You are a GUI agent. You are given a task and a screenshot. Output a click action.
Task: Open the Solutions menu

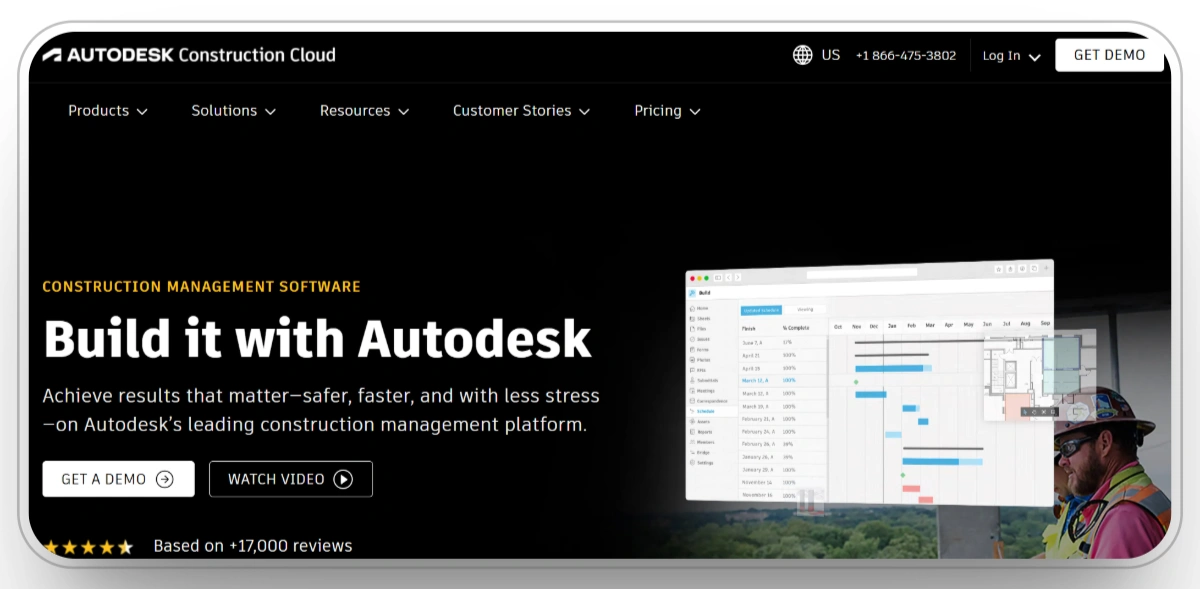click(x=234, y=111)
